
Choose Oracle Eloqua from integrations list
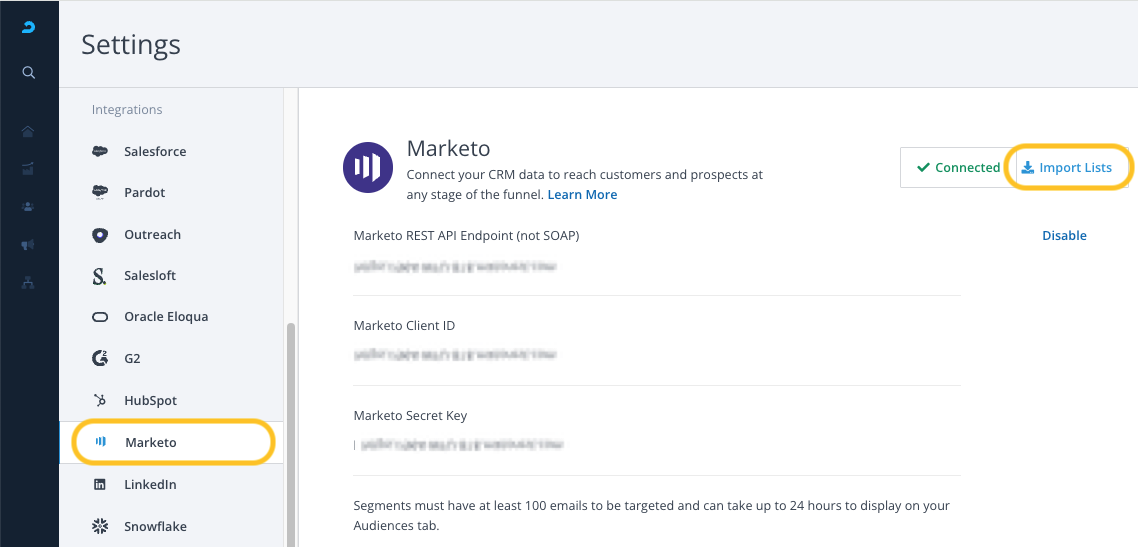click(x=165, y=317)
